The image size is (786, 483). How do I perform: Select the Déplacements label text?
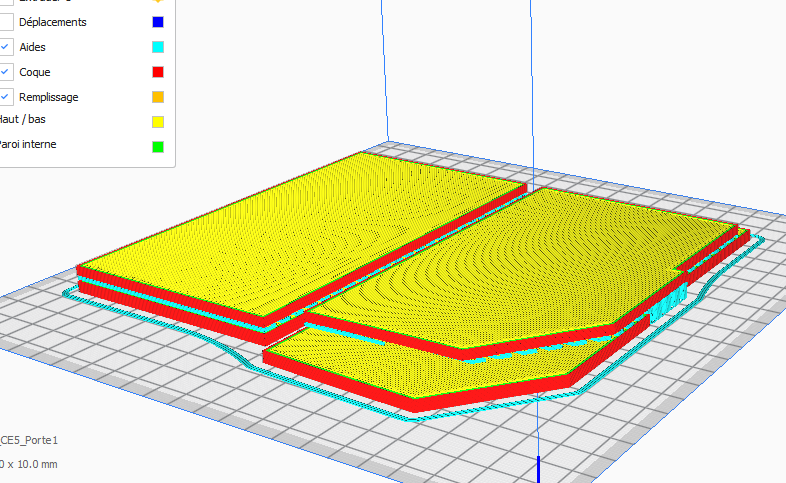click(53, 23)
